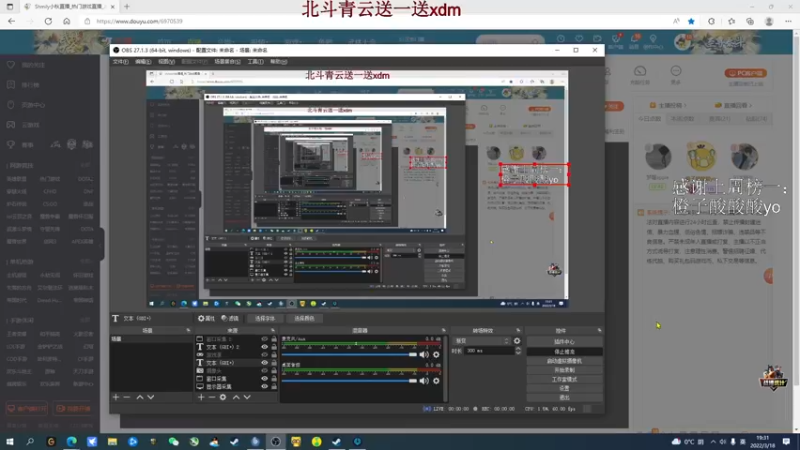
Task: Adjust 麦克风/Aux volume slider
Action: 349,355
